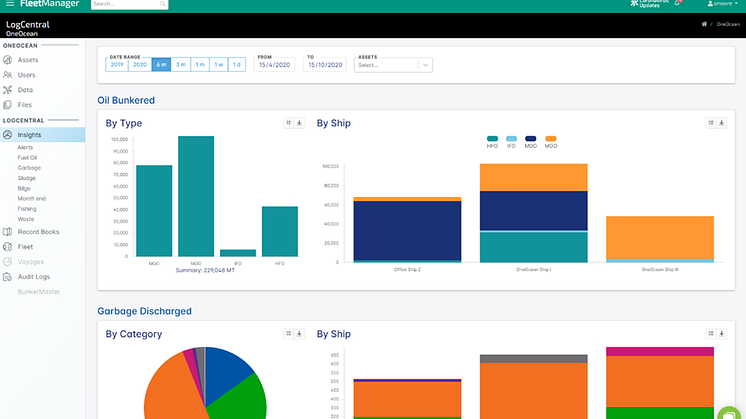Select the 1 m date range

[x=200, y=65]
